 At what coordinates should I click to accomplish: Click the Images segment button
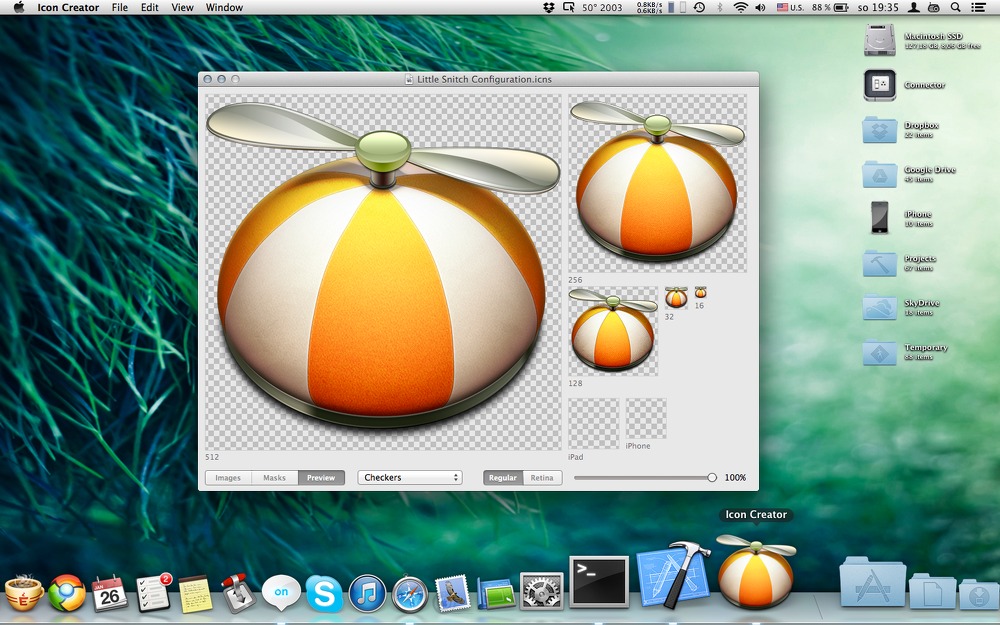click(227, 477)
